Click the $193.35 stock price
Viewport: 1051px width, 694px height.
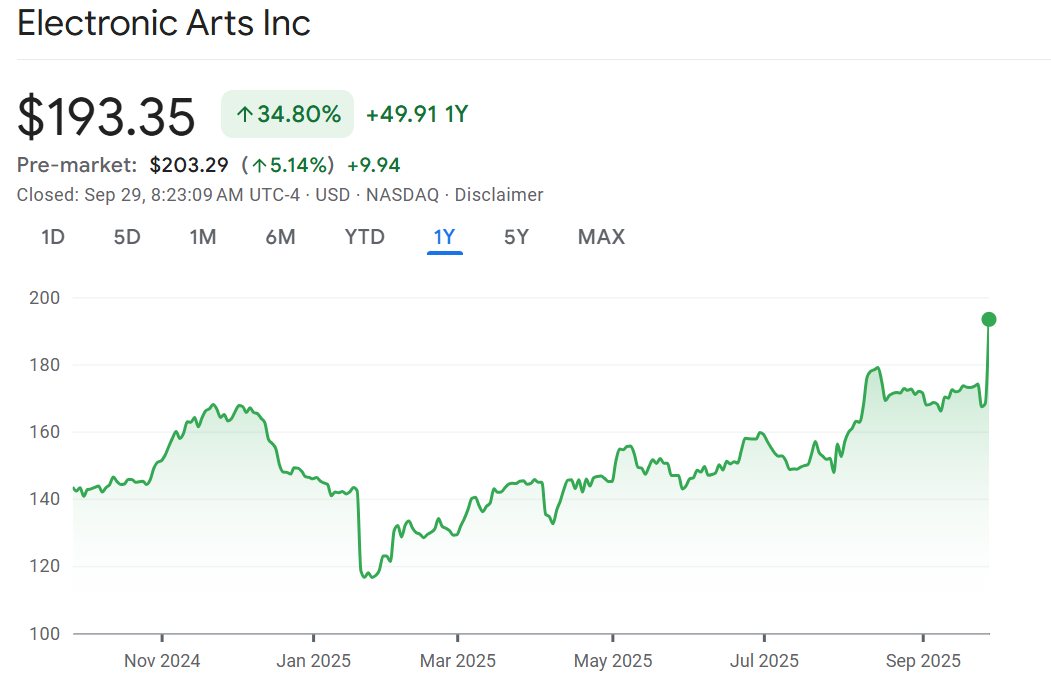pyautogui.click(x=107, y=116)
